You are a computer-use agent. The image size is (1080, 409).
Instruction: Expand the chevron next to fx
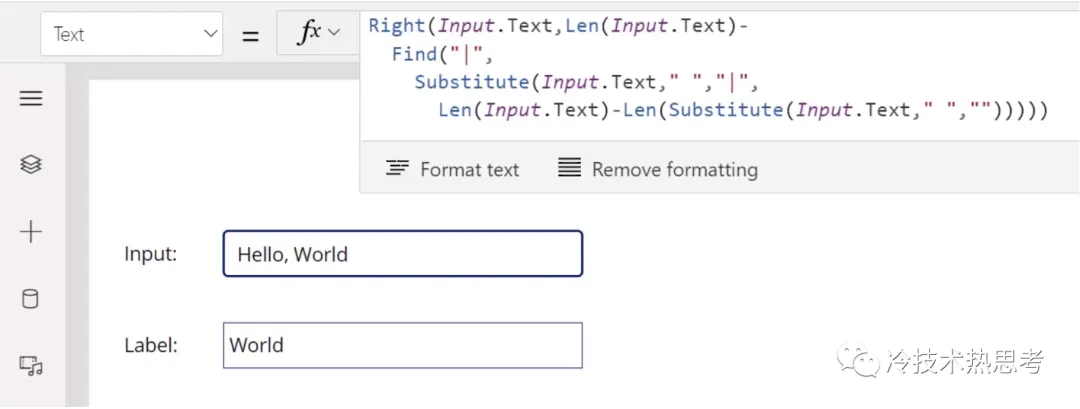[x=334, y=33]
